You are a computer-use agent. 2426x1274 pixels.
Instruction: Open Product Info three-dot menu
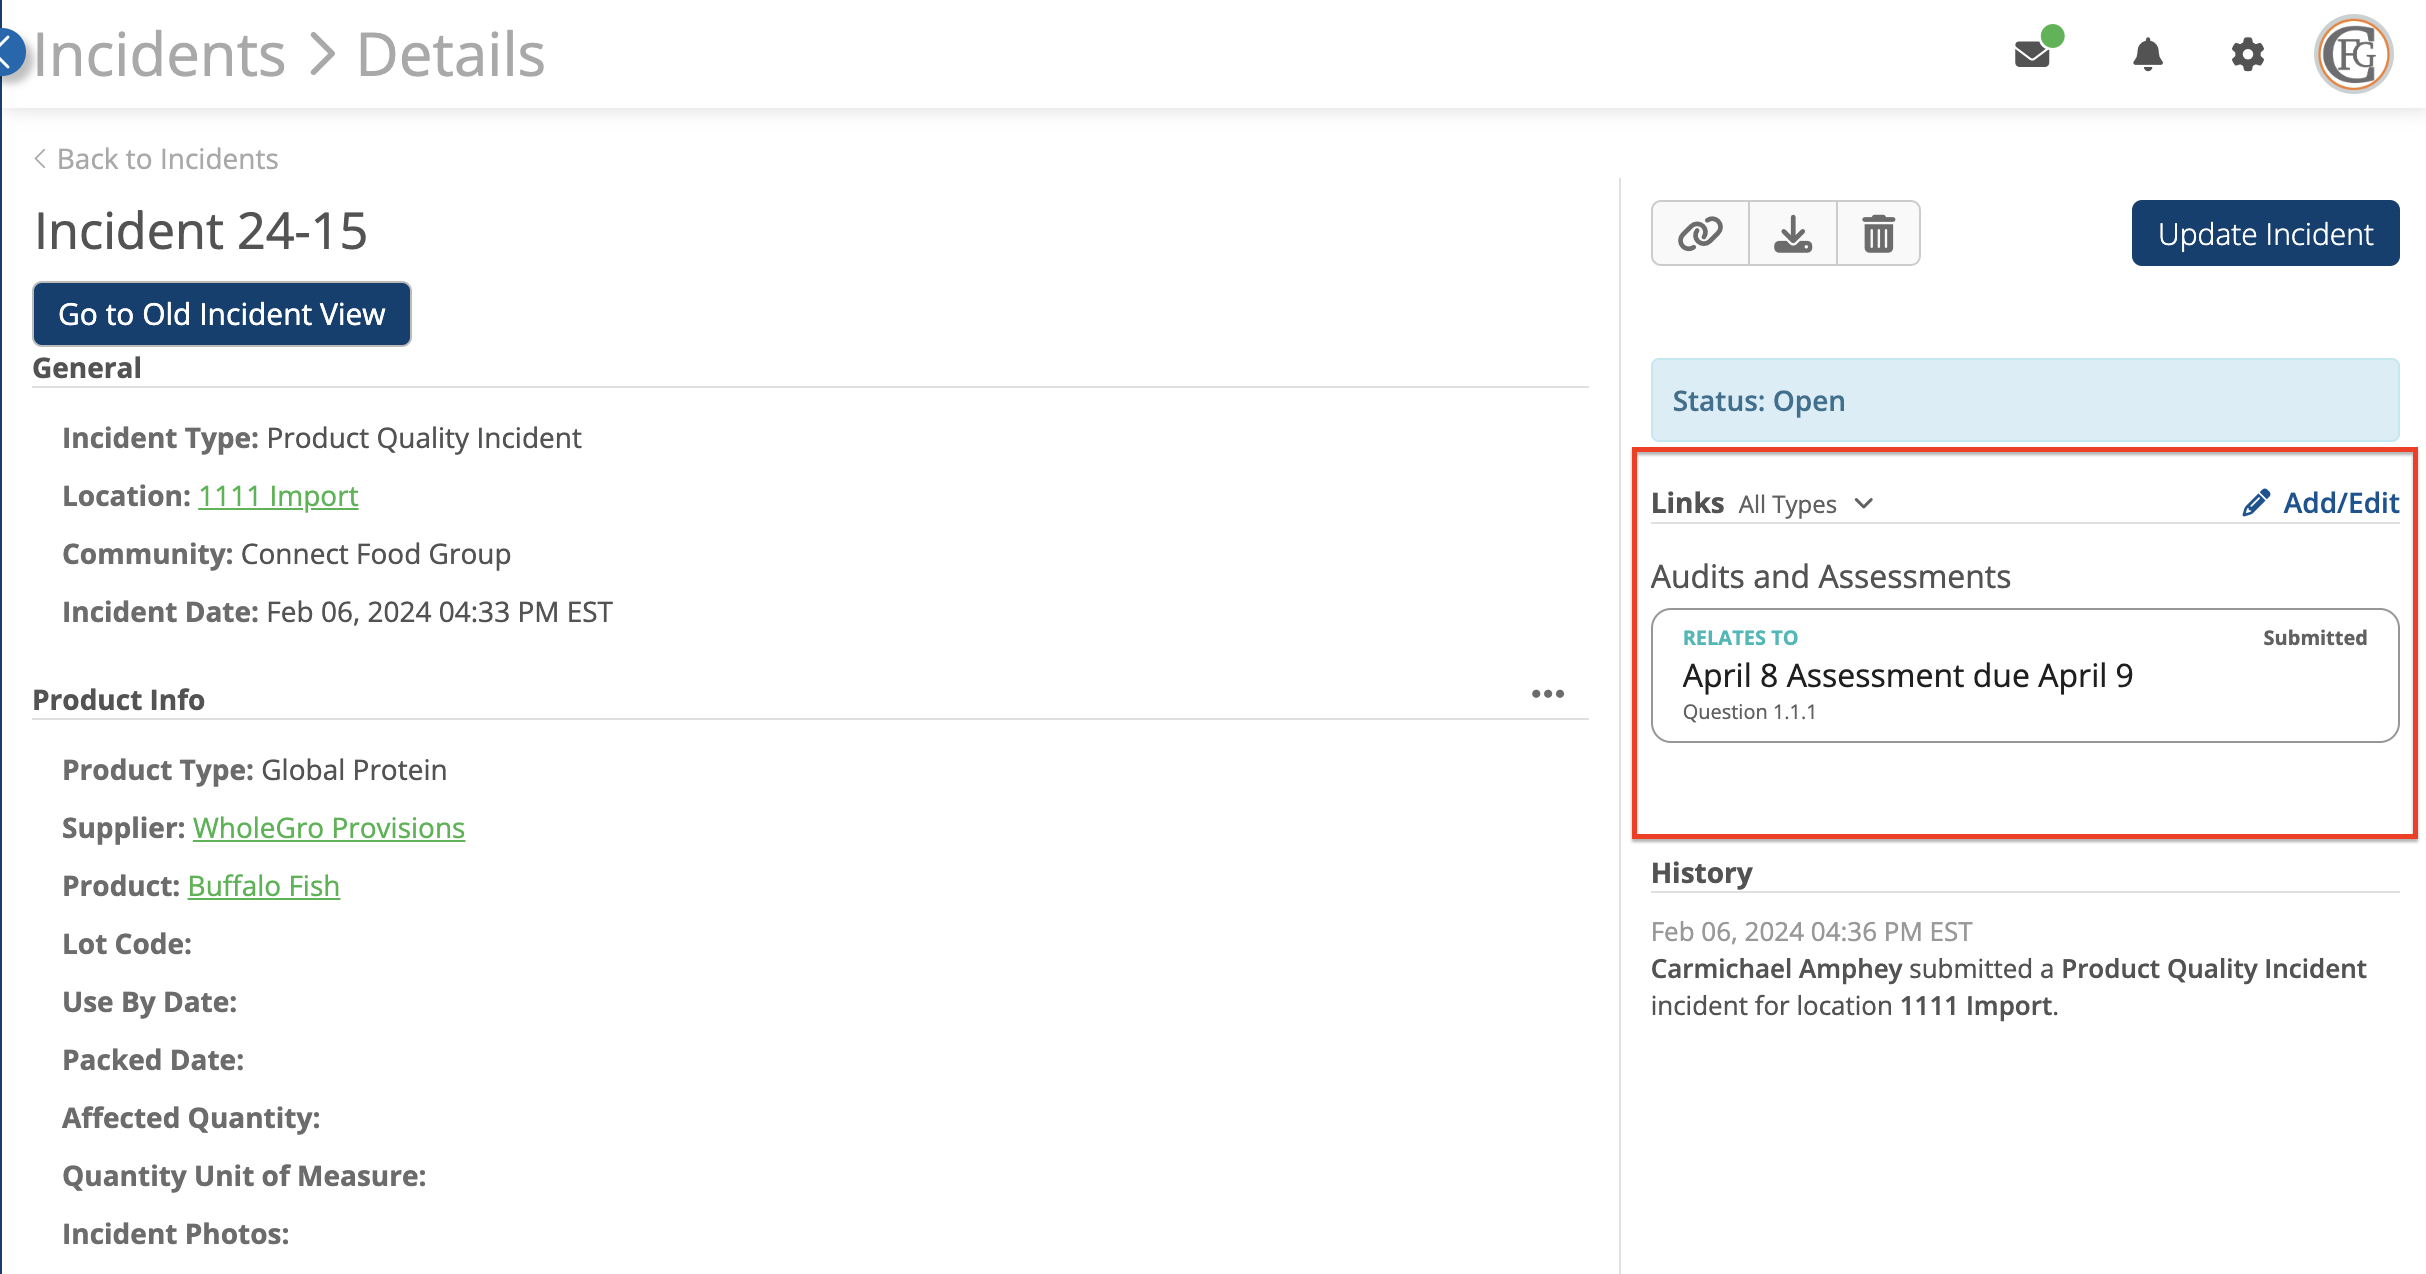point(1547,694)
